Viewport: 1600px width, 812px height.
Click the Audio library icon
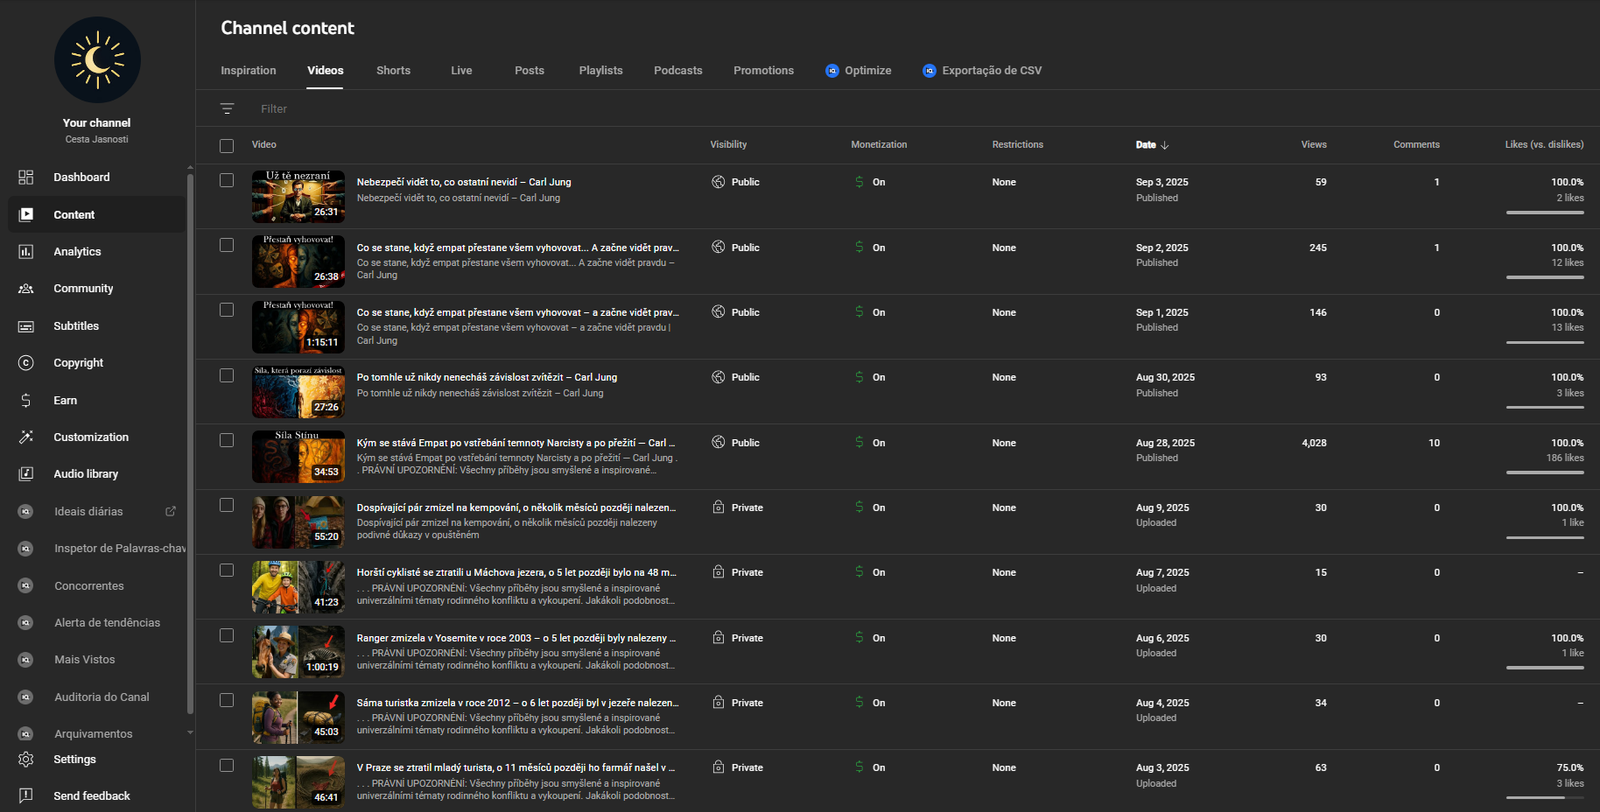pyautogui.click(x=26, y=474)
